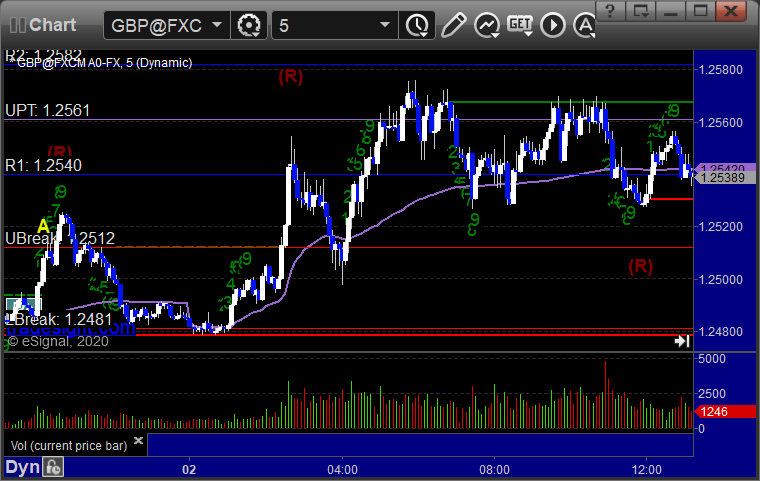Click the help question mark button

point(610,11)
